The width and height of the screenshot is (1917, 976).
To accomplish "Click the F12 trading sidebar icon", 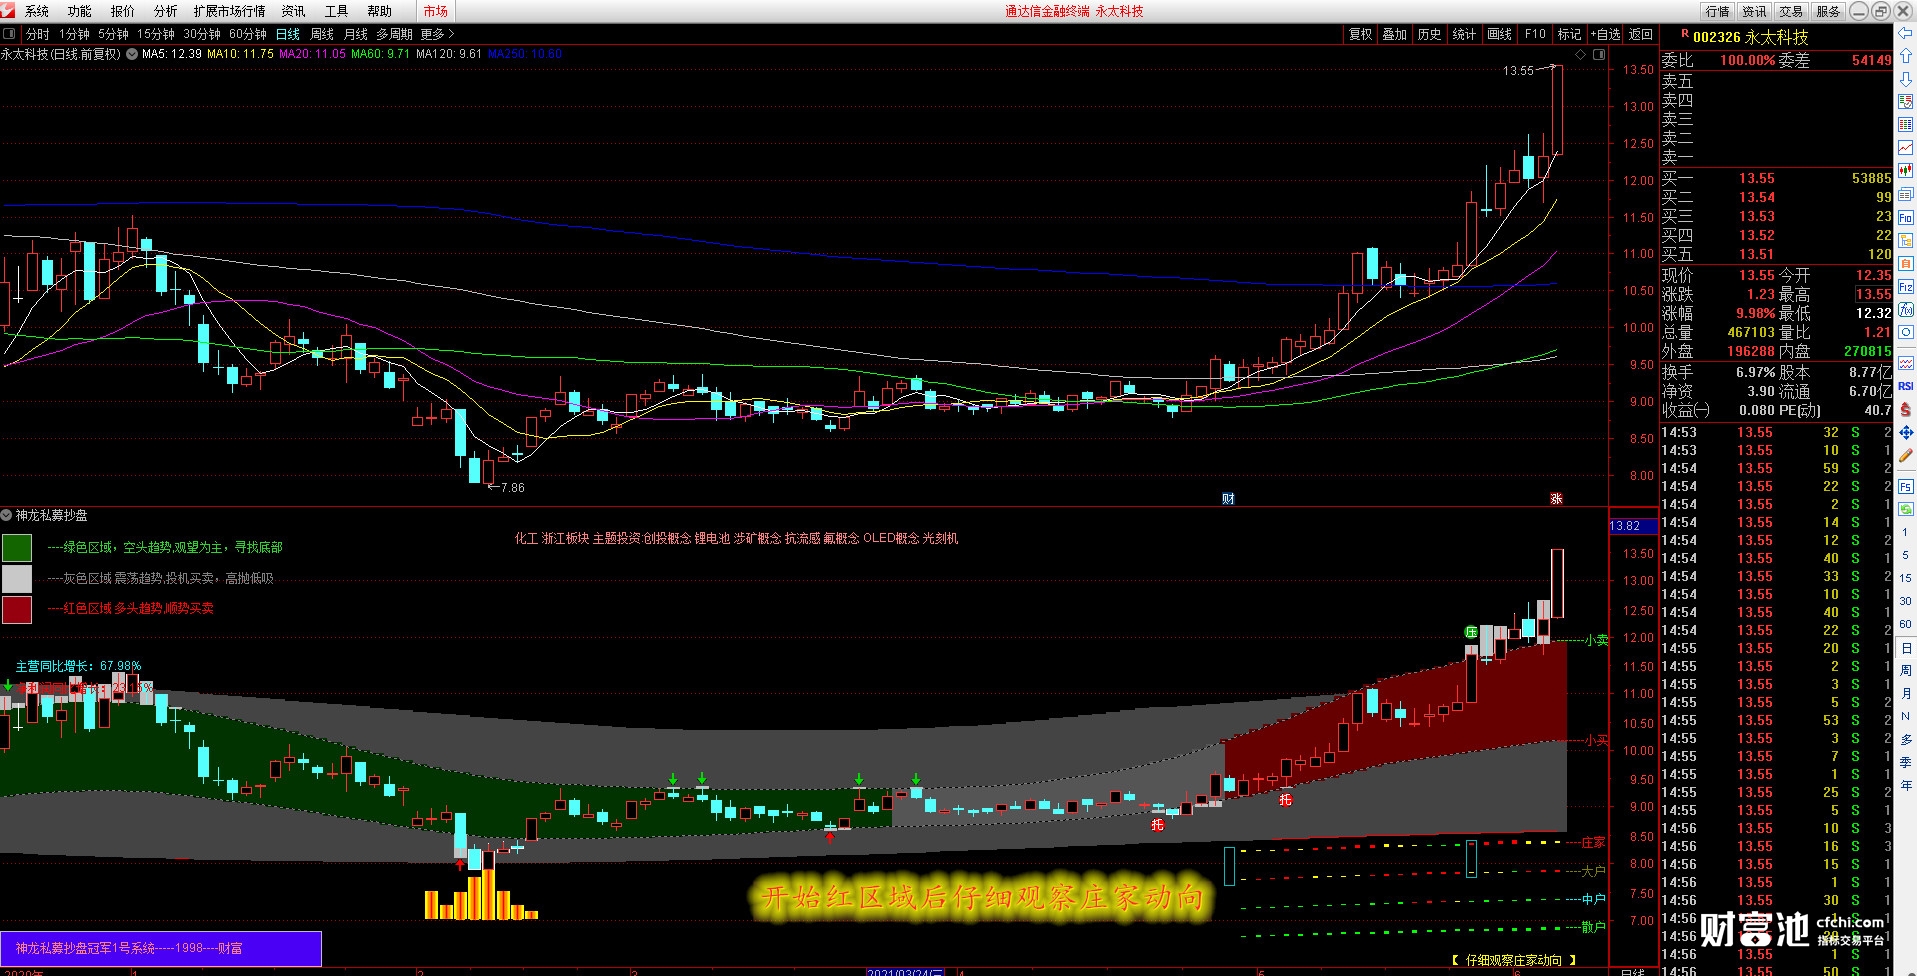I will (1905, 287).
